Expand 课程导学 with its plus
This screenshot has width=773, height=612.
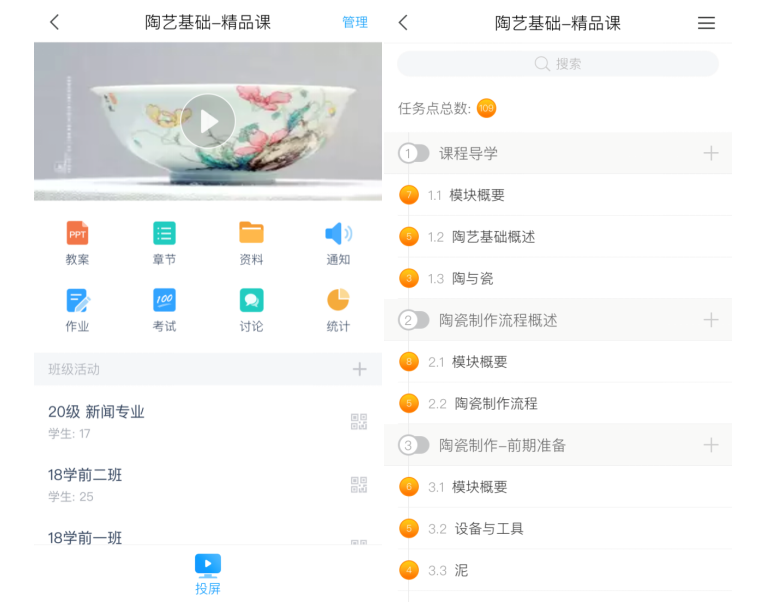click(711, 153)
